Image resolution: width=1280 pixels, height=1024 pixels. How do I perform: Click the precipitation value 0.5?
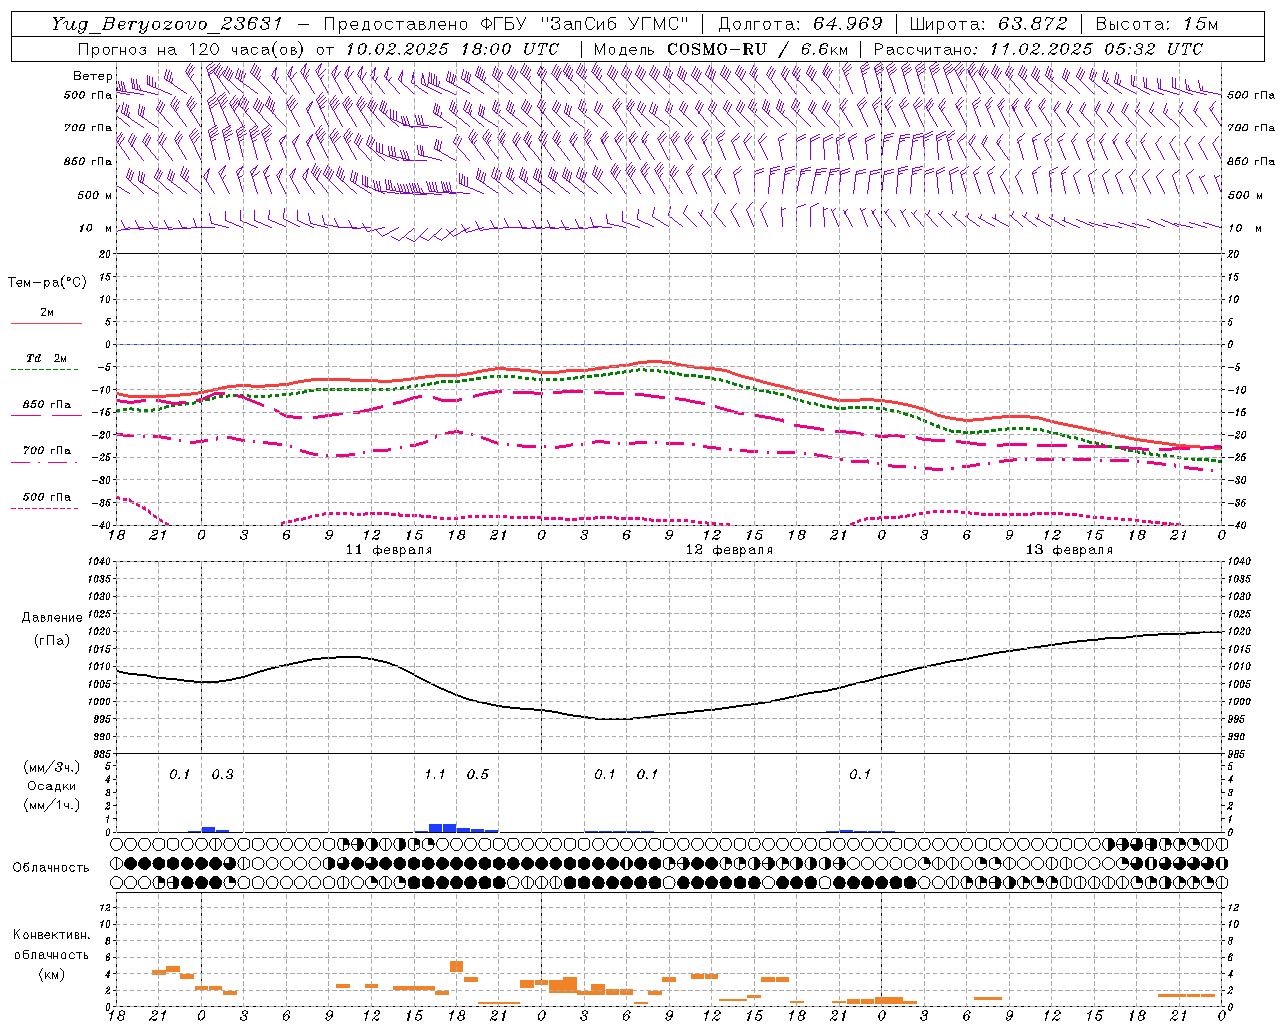click(x=478, y=774)
